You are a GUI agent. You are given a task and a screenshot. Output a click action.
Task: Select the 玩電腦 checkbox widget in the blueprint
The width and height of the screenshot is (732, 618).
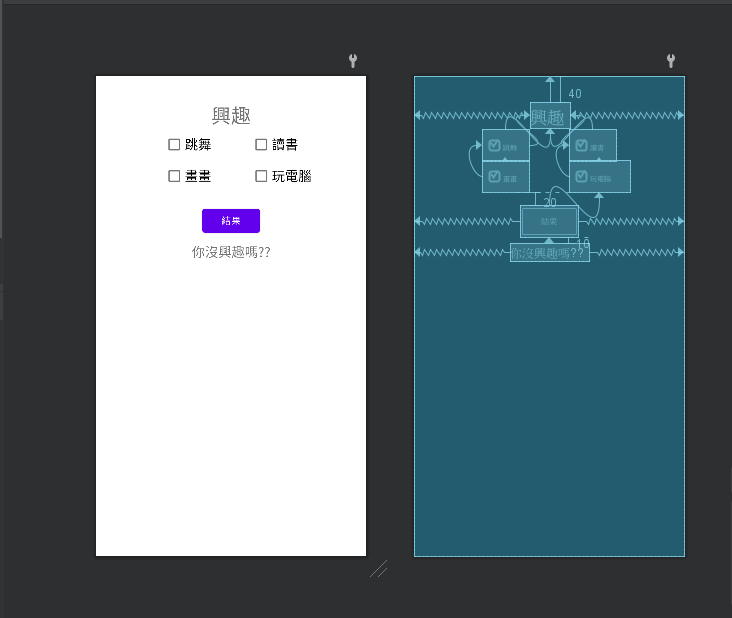(x=600, y=176)
